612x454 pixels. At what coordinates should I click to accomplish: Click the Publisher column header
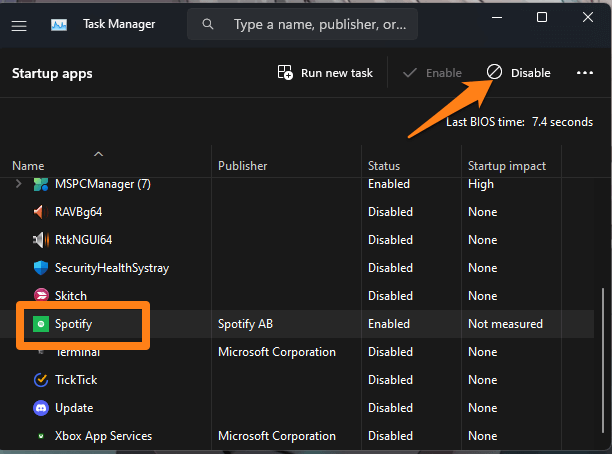242,165
